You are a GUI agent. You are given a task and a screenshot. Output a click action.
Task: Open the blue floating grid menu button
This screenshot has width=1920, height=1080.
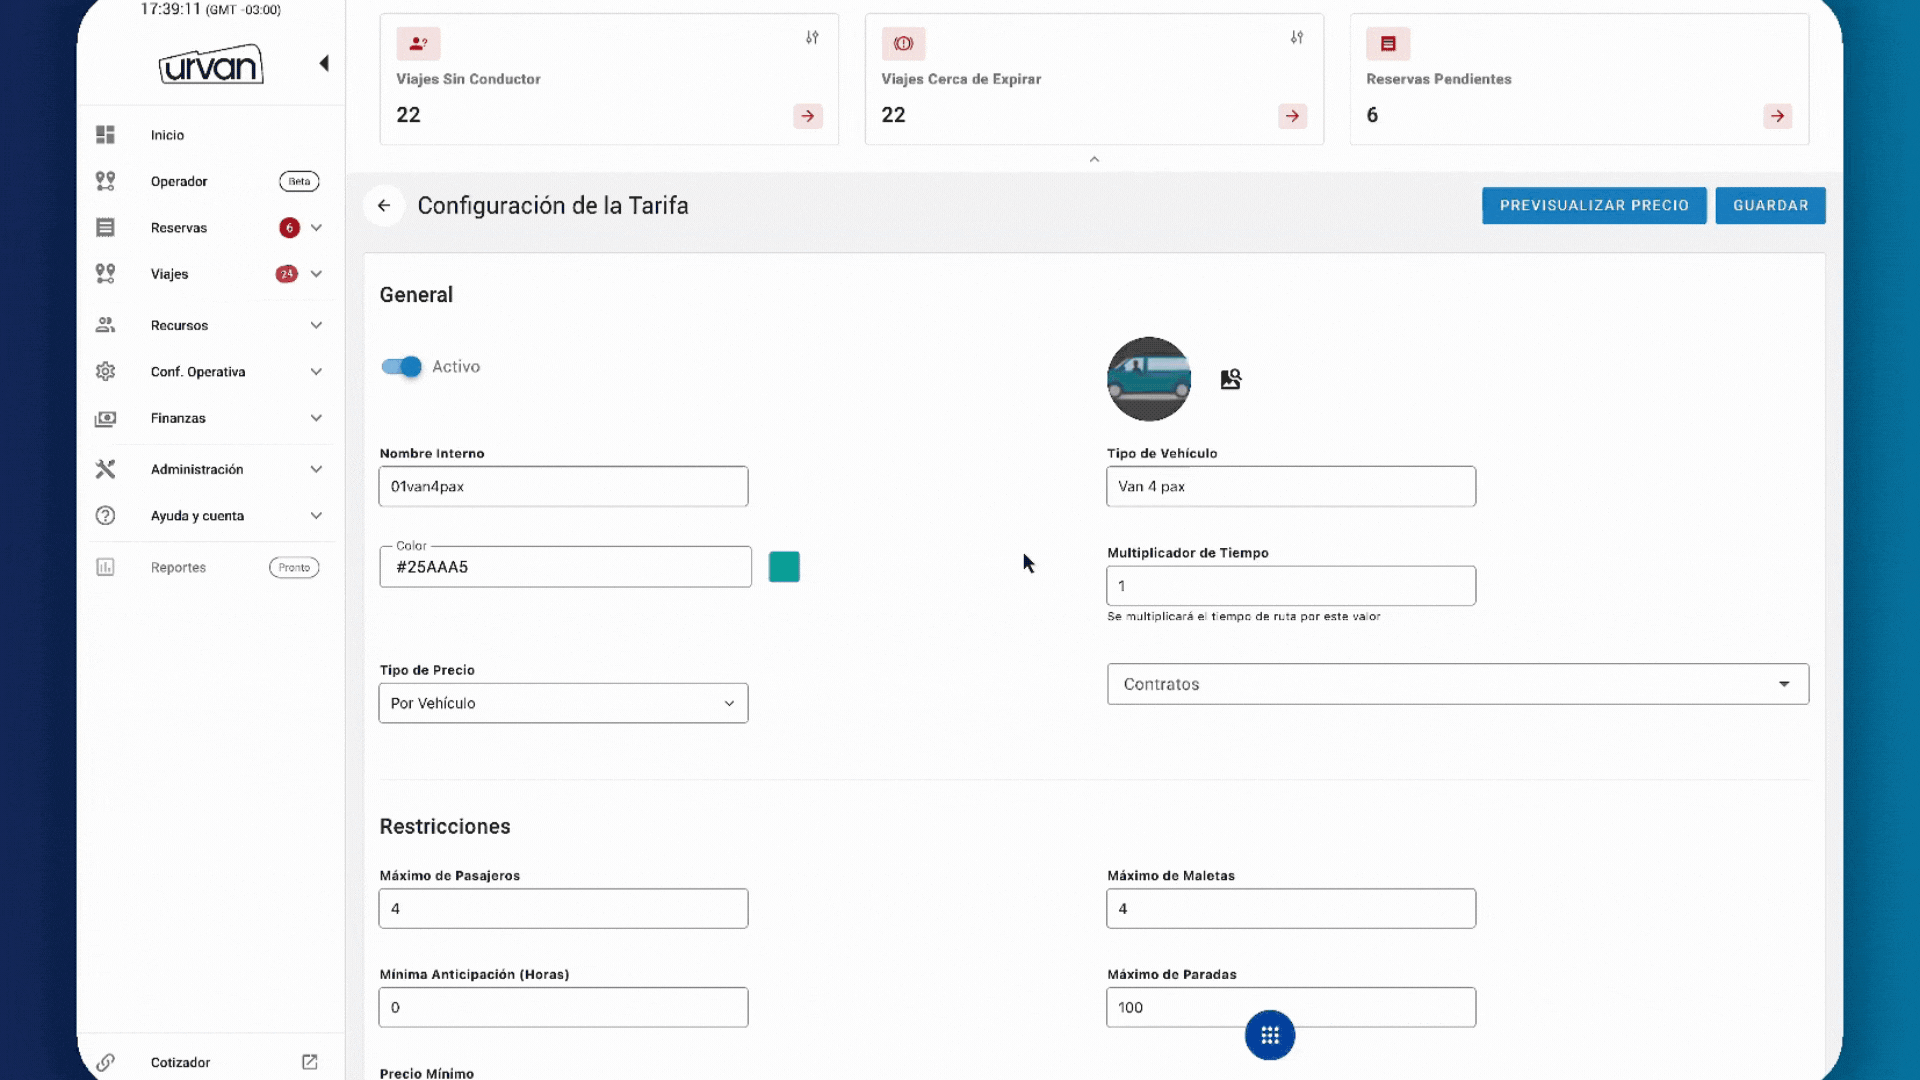tap(1269, 1035)
